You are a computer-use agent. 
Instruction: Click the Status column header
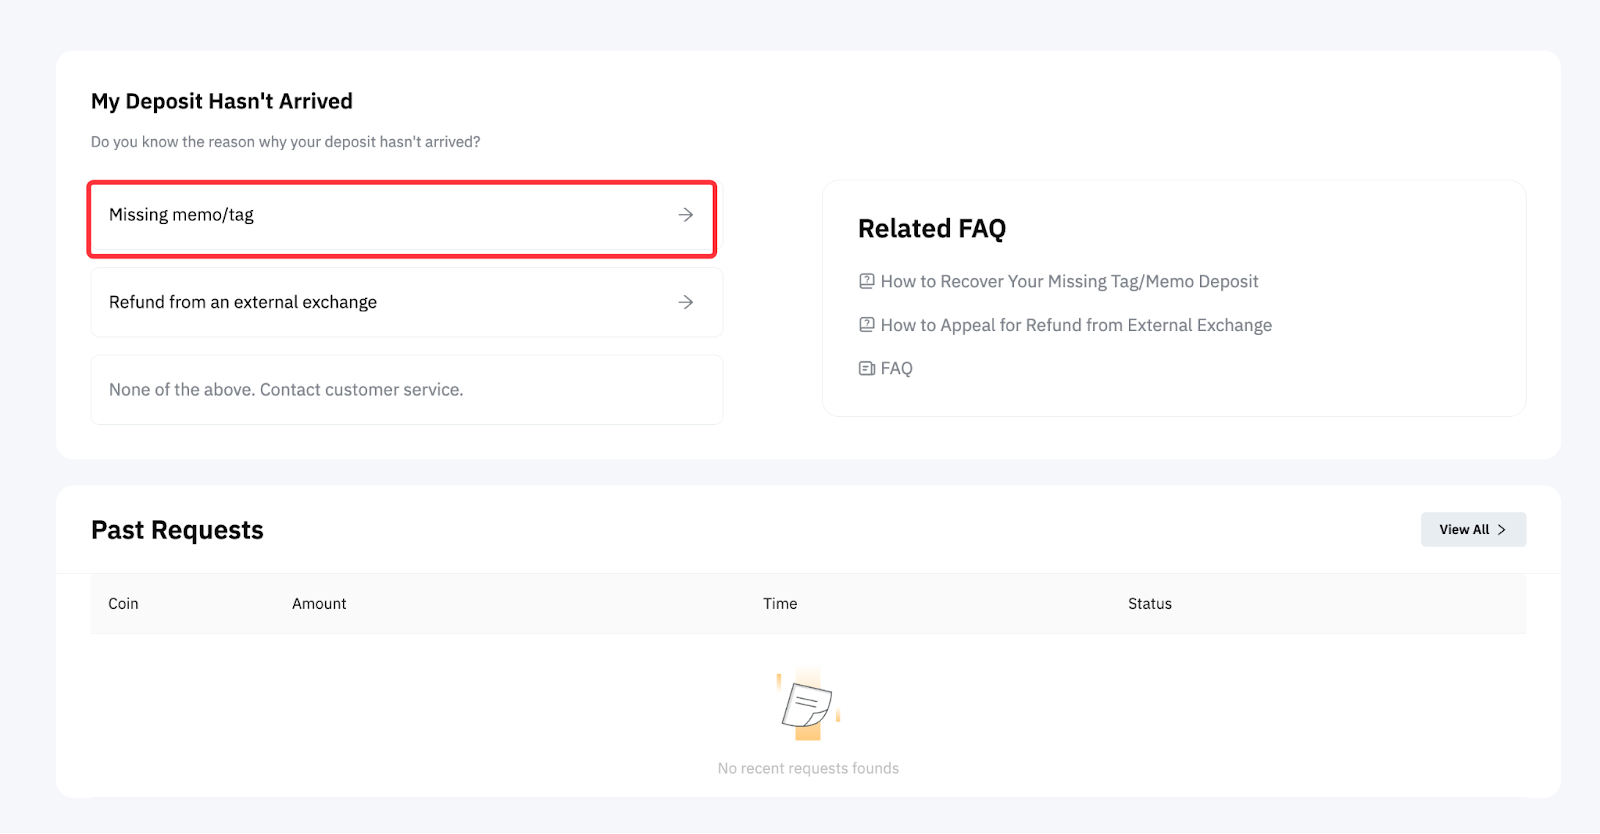pos(1149,604)
